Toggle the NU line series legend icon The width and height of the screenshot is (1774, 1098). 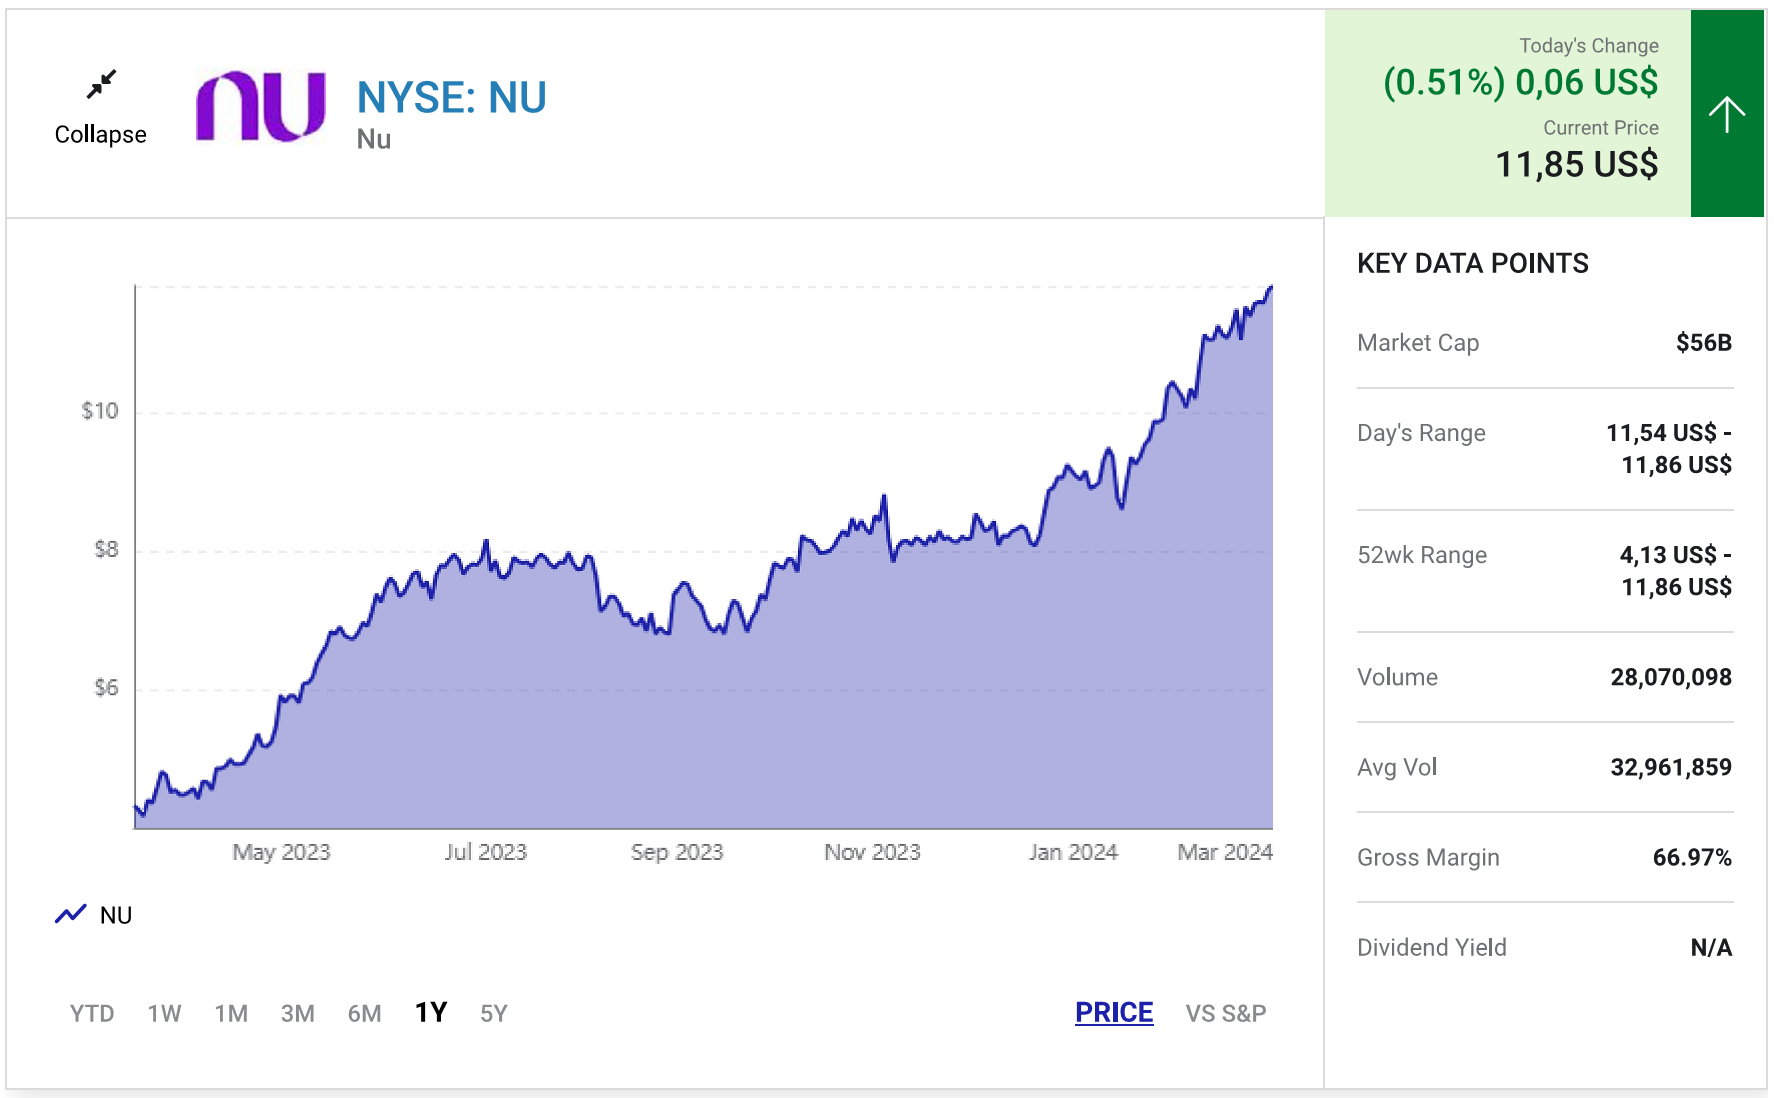click(71, 914)
